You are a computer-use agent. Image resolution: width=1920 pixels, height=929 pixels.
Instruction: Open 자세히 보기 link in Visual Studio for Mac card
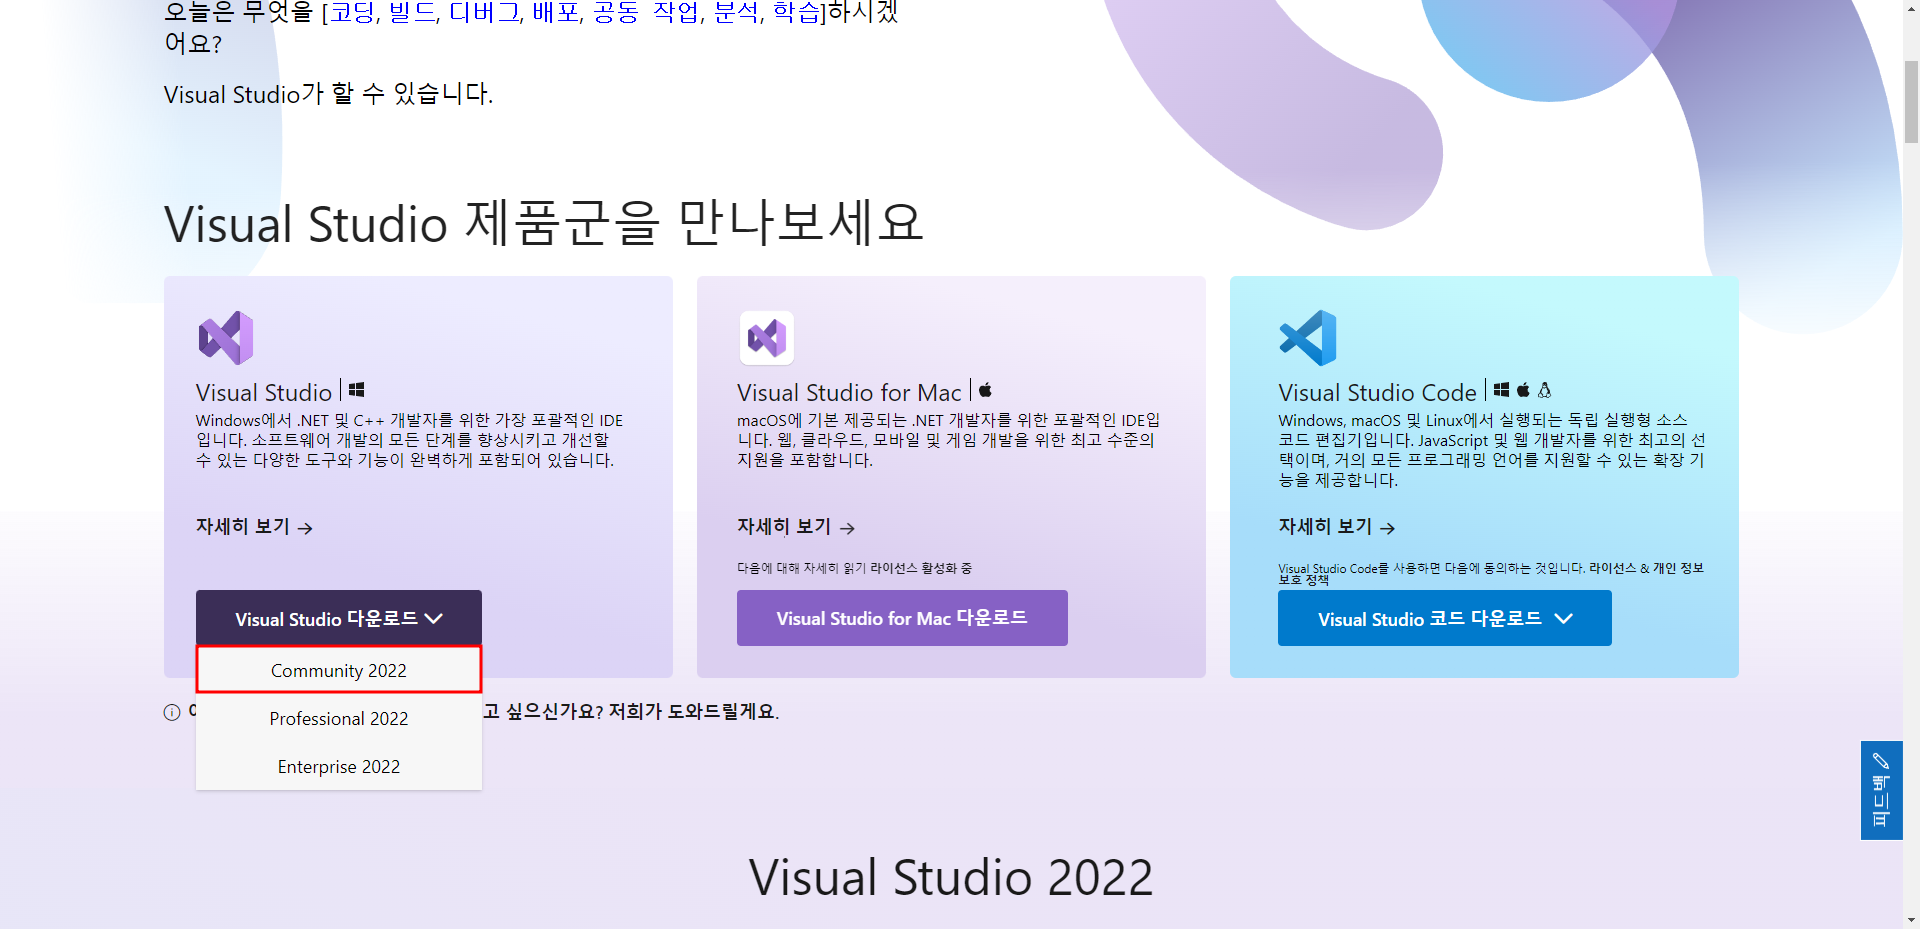click(796, 527)
